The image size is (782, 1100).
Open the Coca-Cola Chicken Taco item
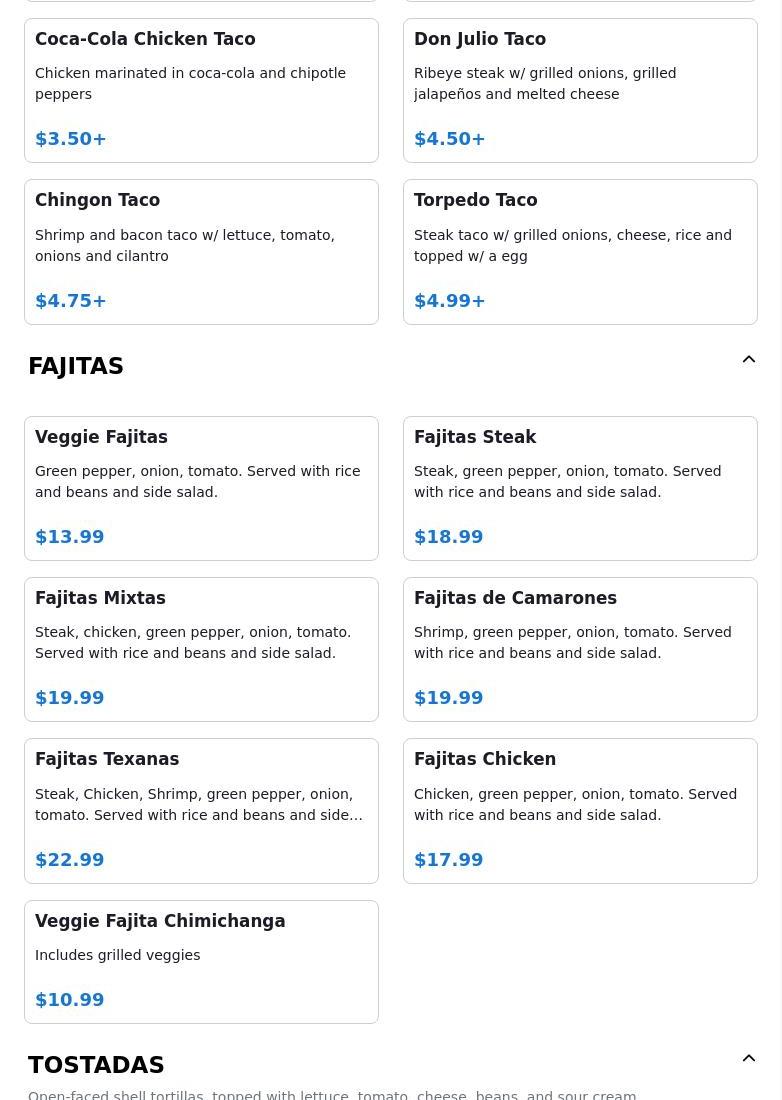(x=201, y=90)
